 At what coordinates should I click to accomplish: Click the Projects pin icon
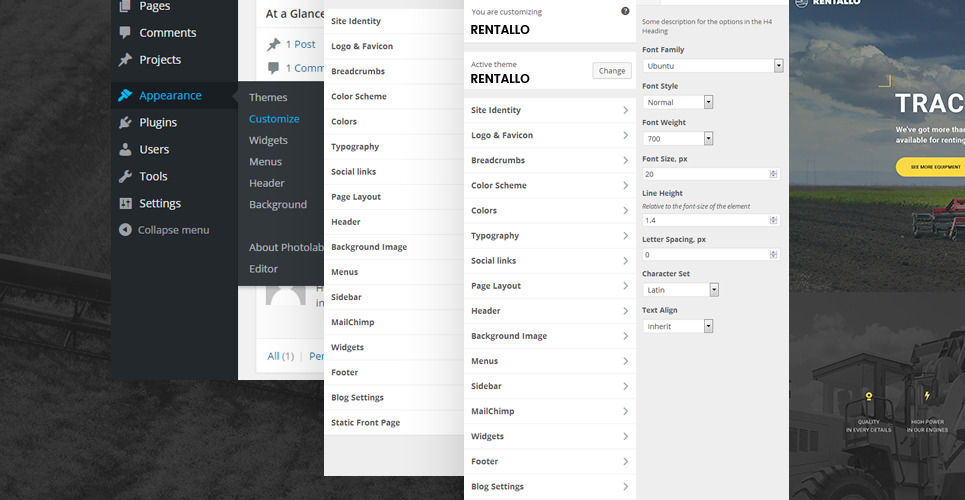[125, 60]
